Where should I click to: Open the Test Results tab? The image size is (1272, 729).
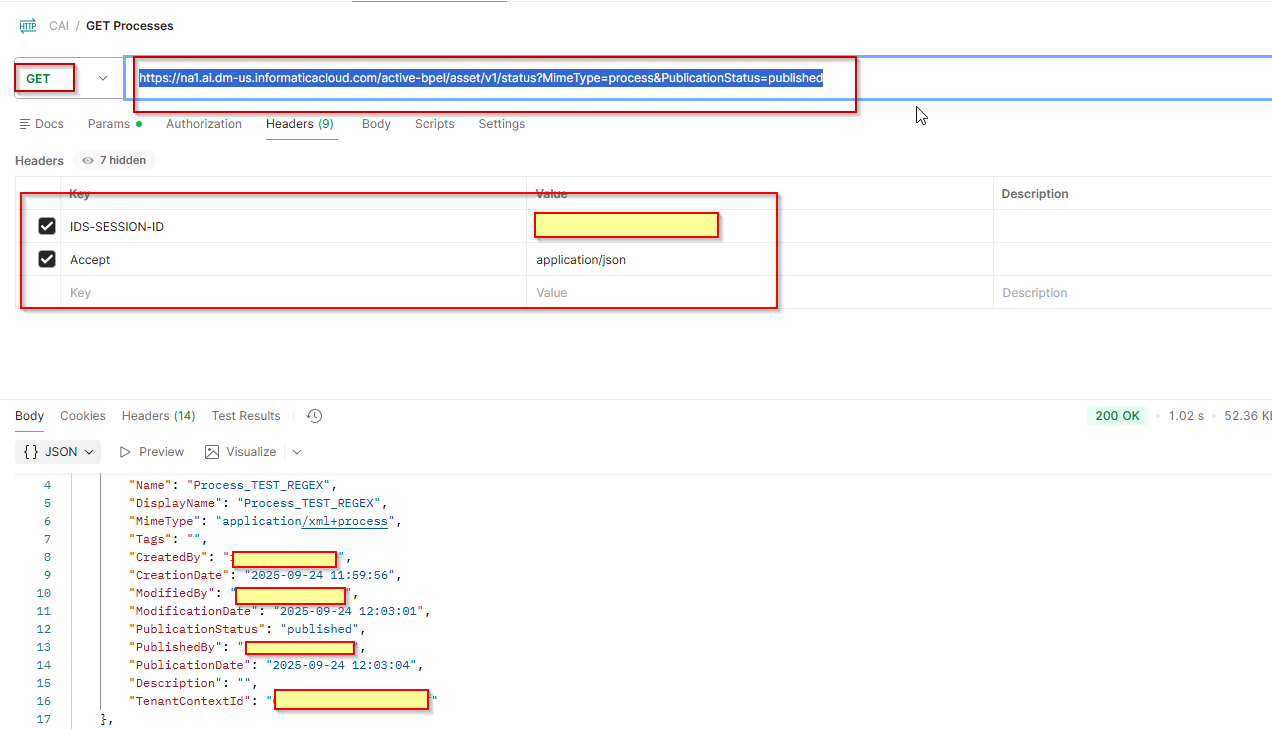(246, 416)
